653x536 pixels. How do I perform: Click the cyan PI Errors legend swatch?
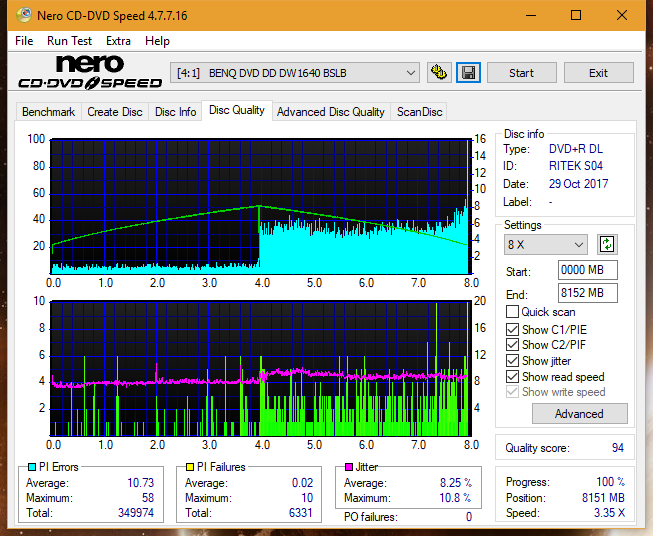pyautogui.click(x=31, y=467)
